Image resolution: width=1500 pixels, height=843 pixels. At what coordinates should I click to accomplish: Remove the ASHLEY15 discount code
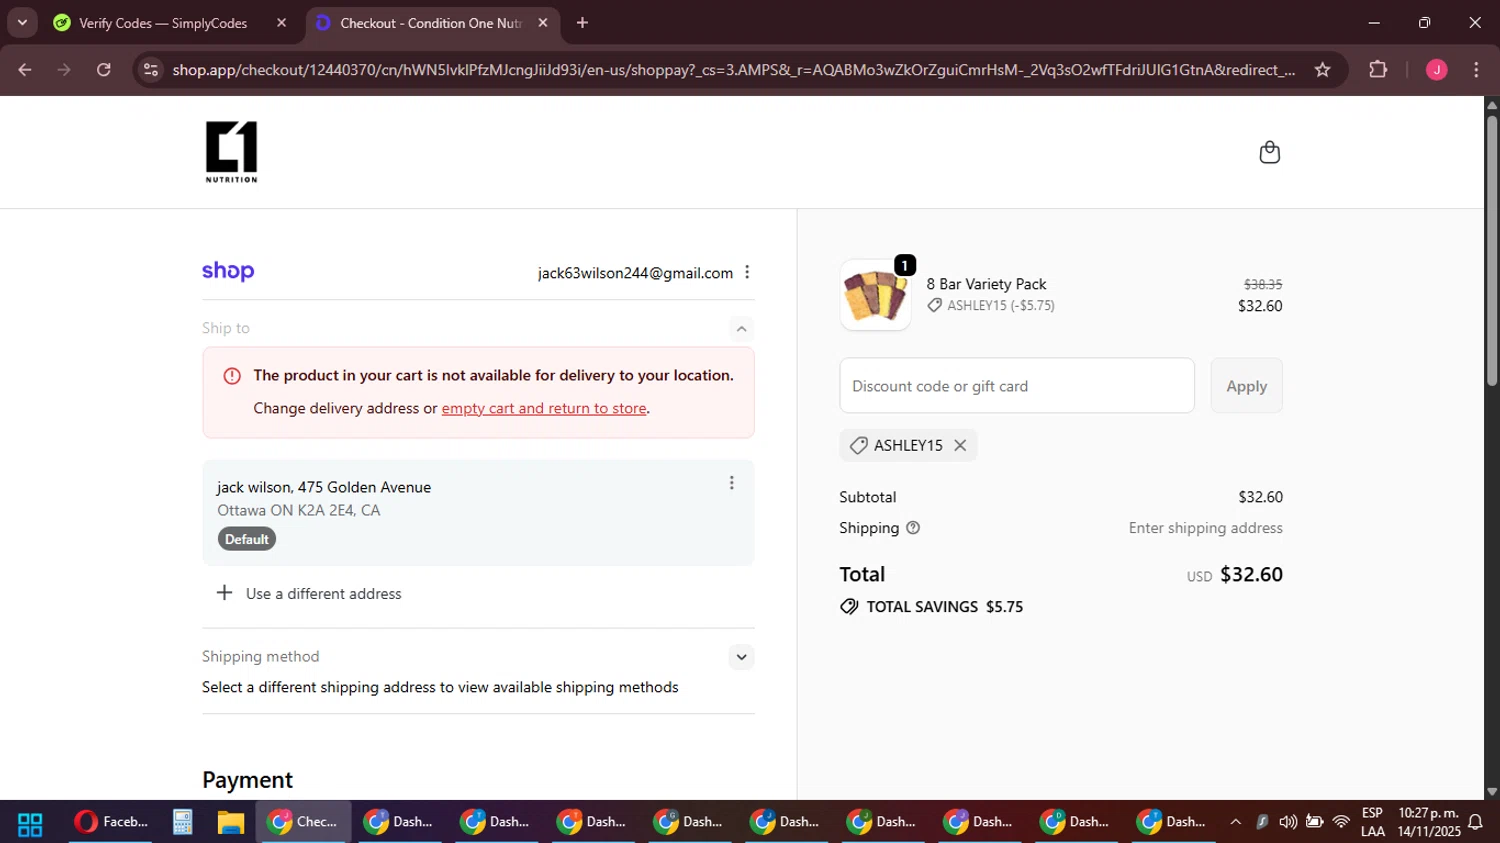tap(960, 446)
